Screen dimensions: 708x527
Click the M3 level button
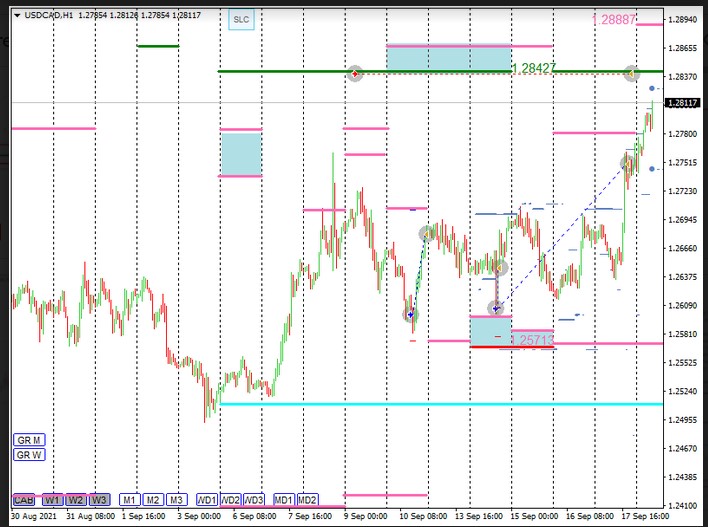176,499
